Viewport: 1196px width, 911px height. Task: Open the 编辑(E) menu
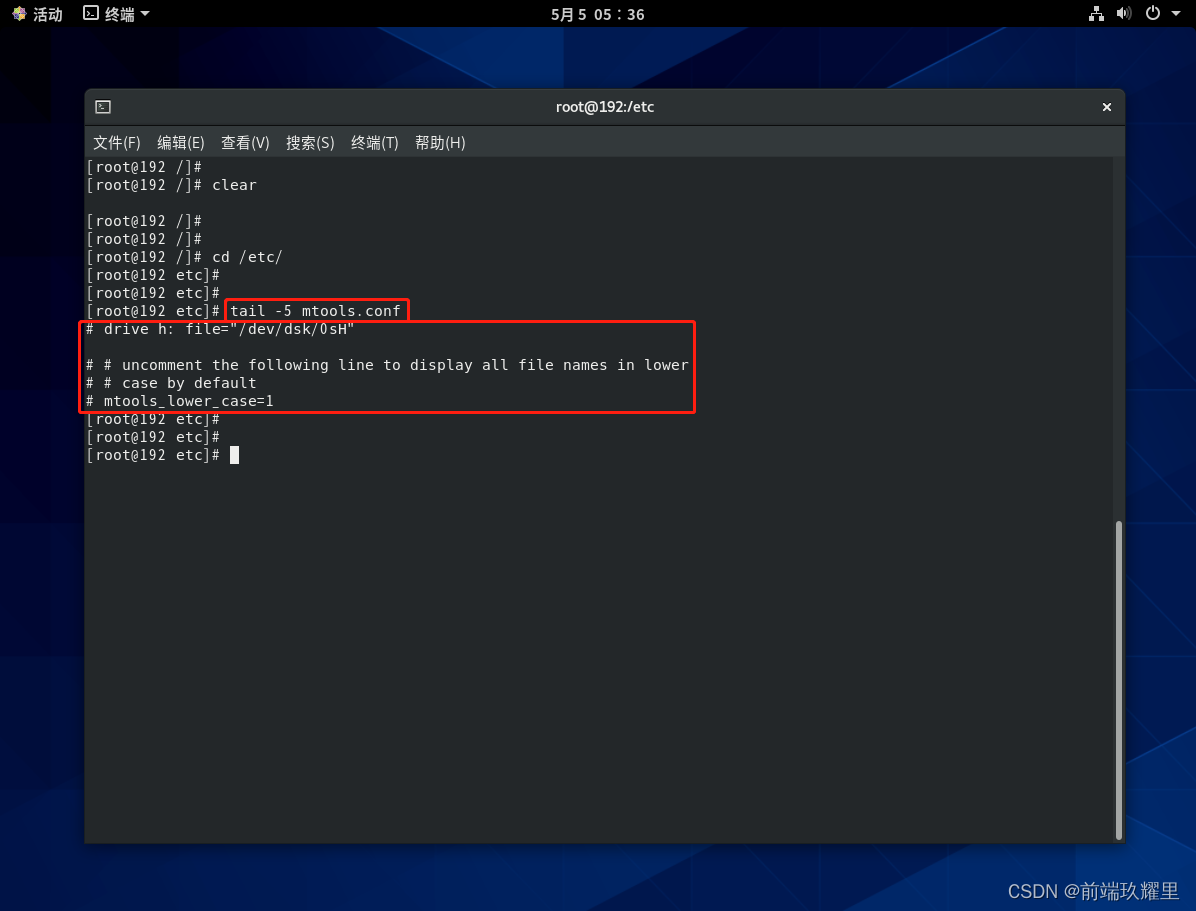tap(181, 143)
